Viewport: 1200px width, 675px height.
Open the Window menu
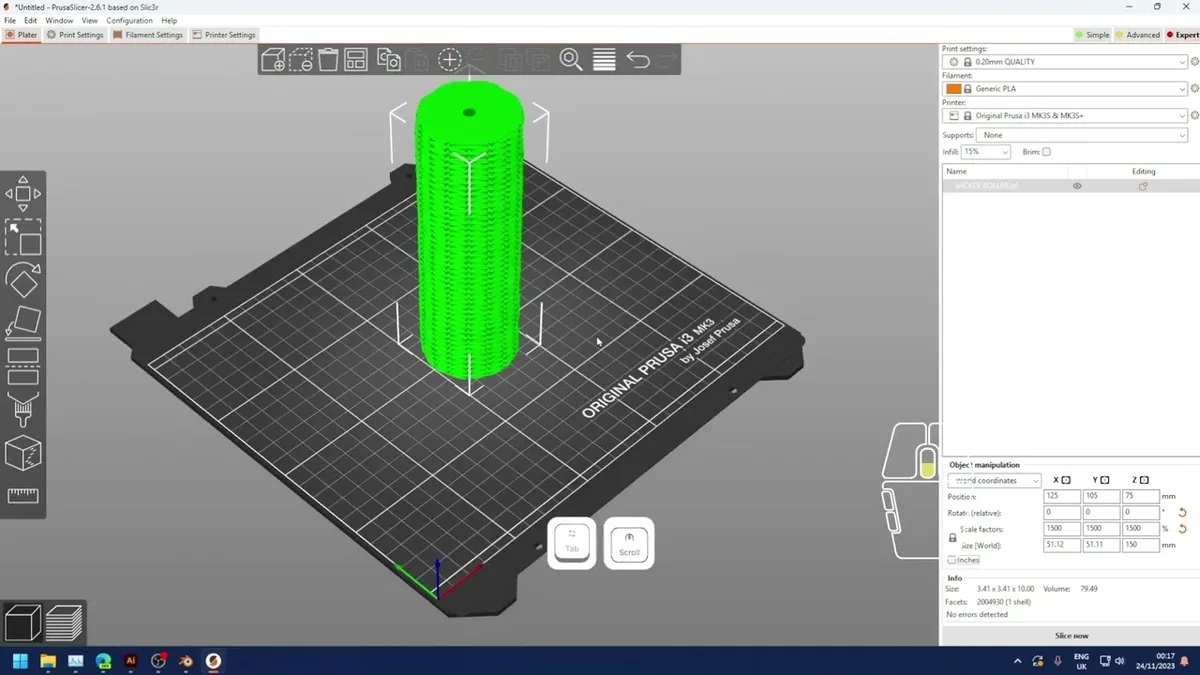coord(59,20)
